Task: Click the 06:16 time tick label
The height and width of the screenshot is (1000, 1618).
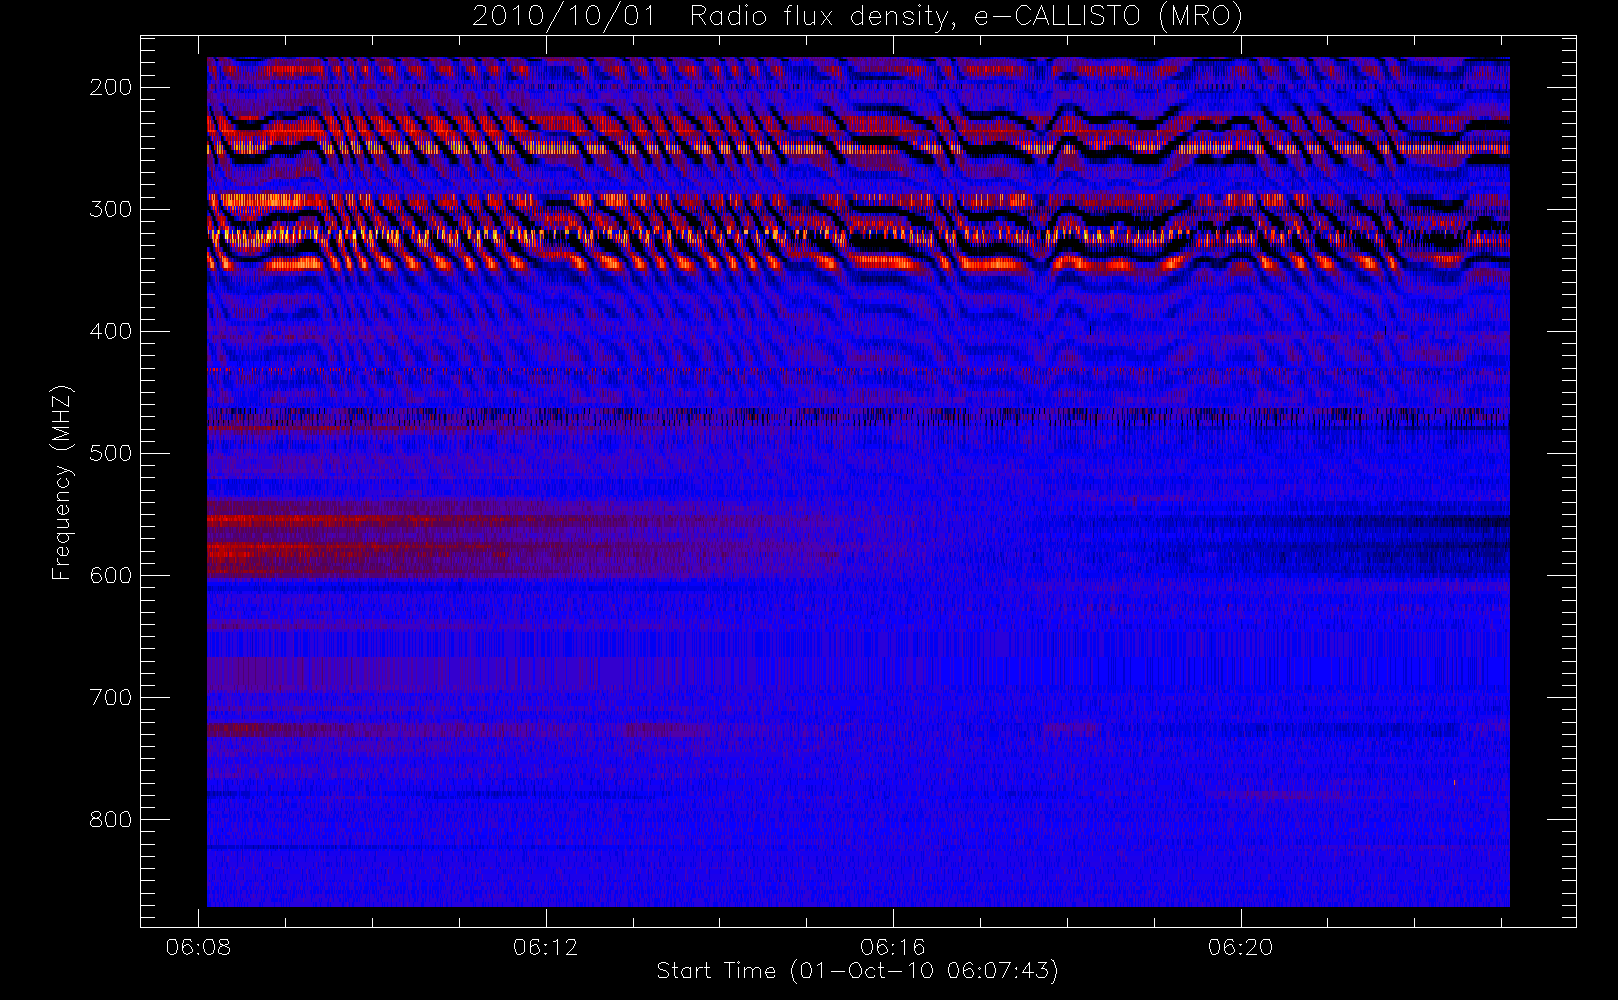Action: pos(893,947)
